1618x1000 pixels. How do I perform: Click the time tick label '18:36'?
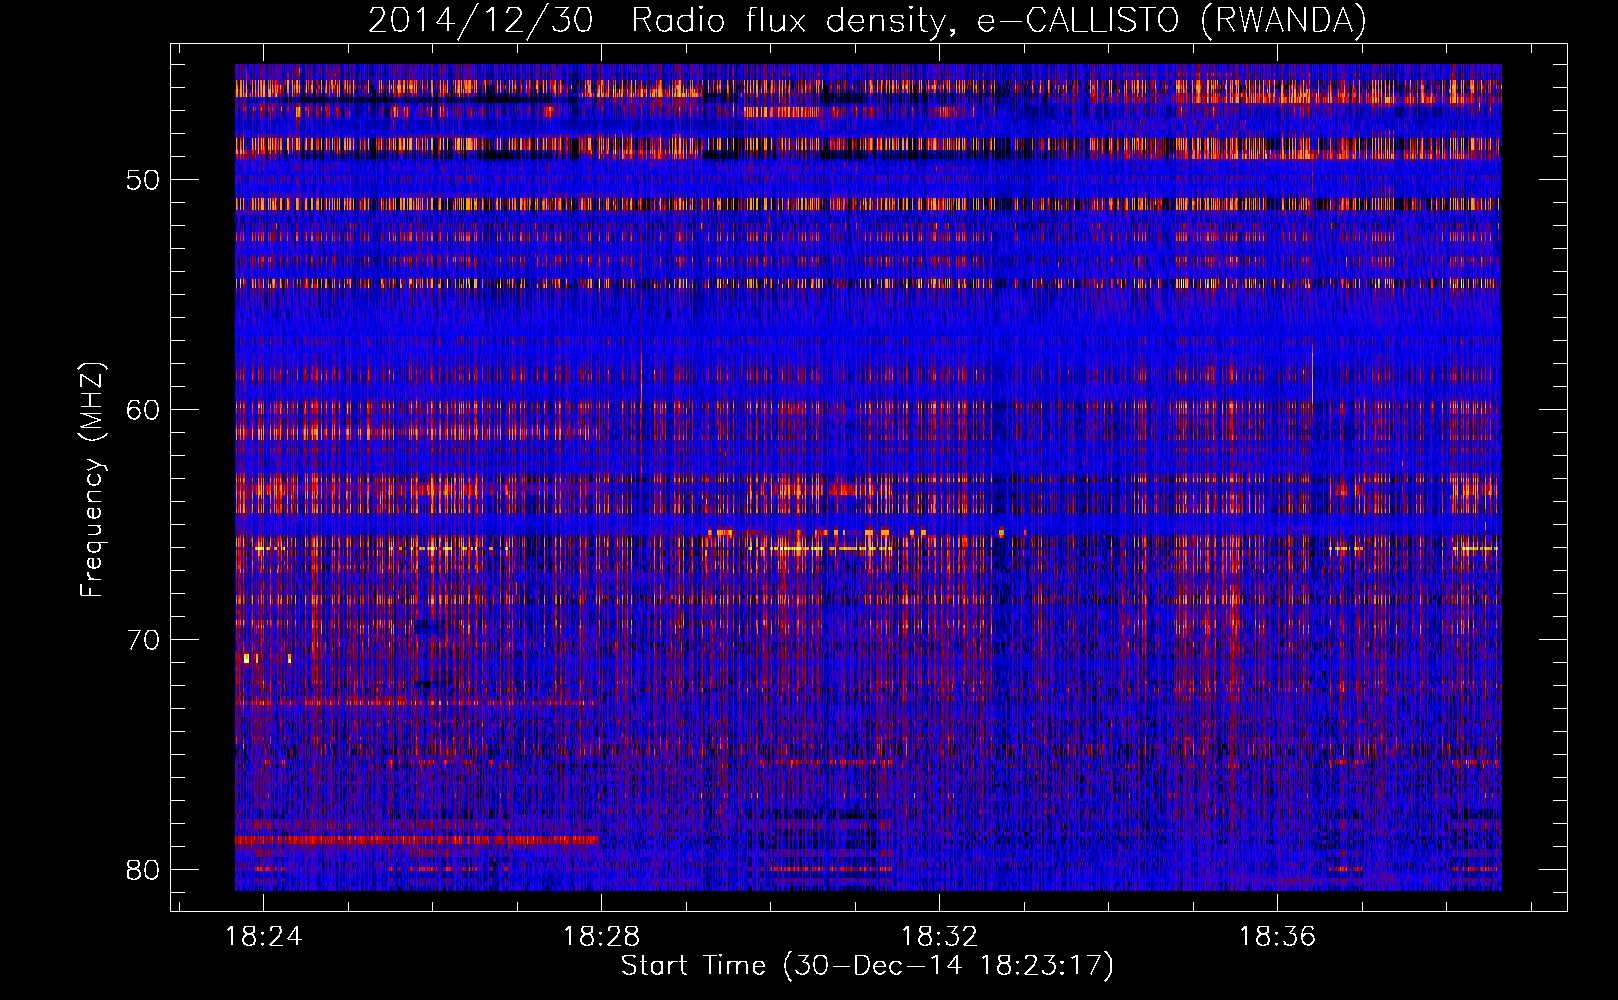pos(1277,937)
